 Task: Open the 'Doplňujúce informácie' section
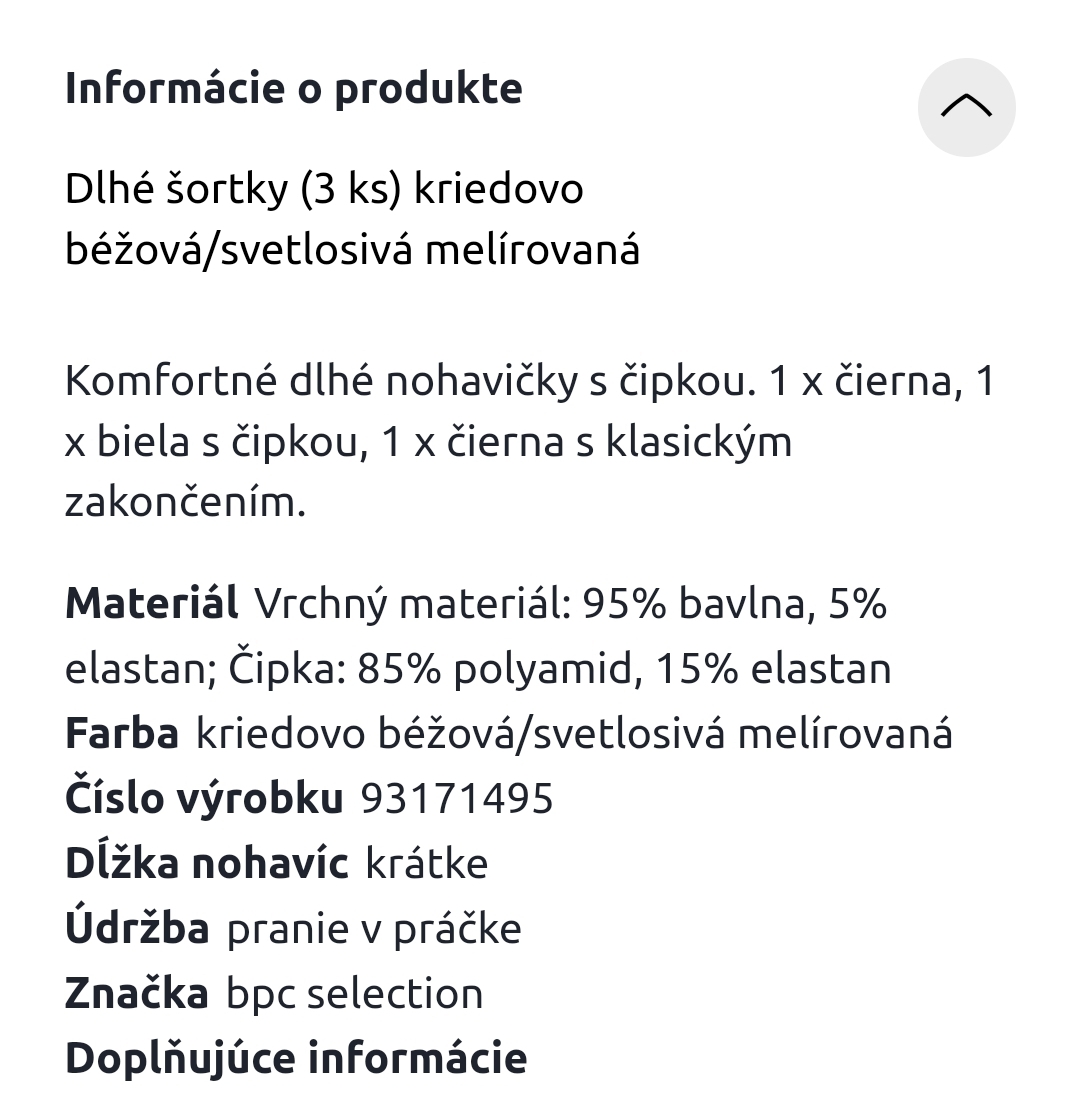click(295, 1058)
